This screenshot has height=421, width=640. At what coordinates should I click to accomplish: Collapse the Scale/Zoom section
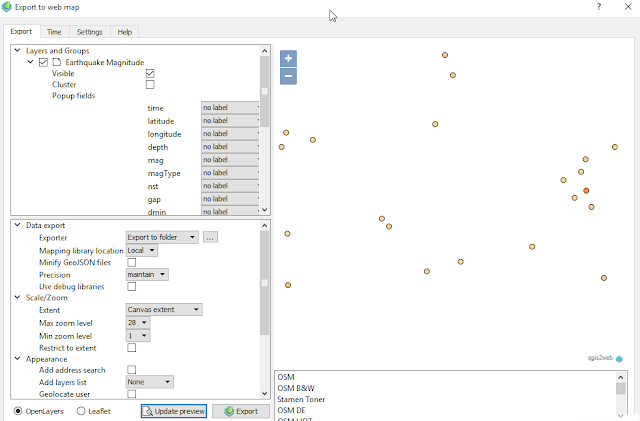tap(18, 297)
